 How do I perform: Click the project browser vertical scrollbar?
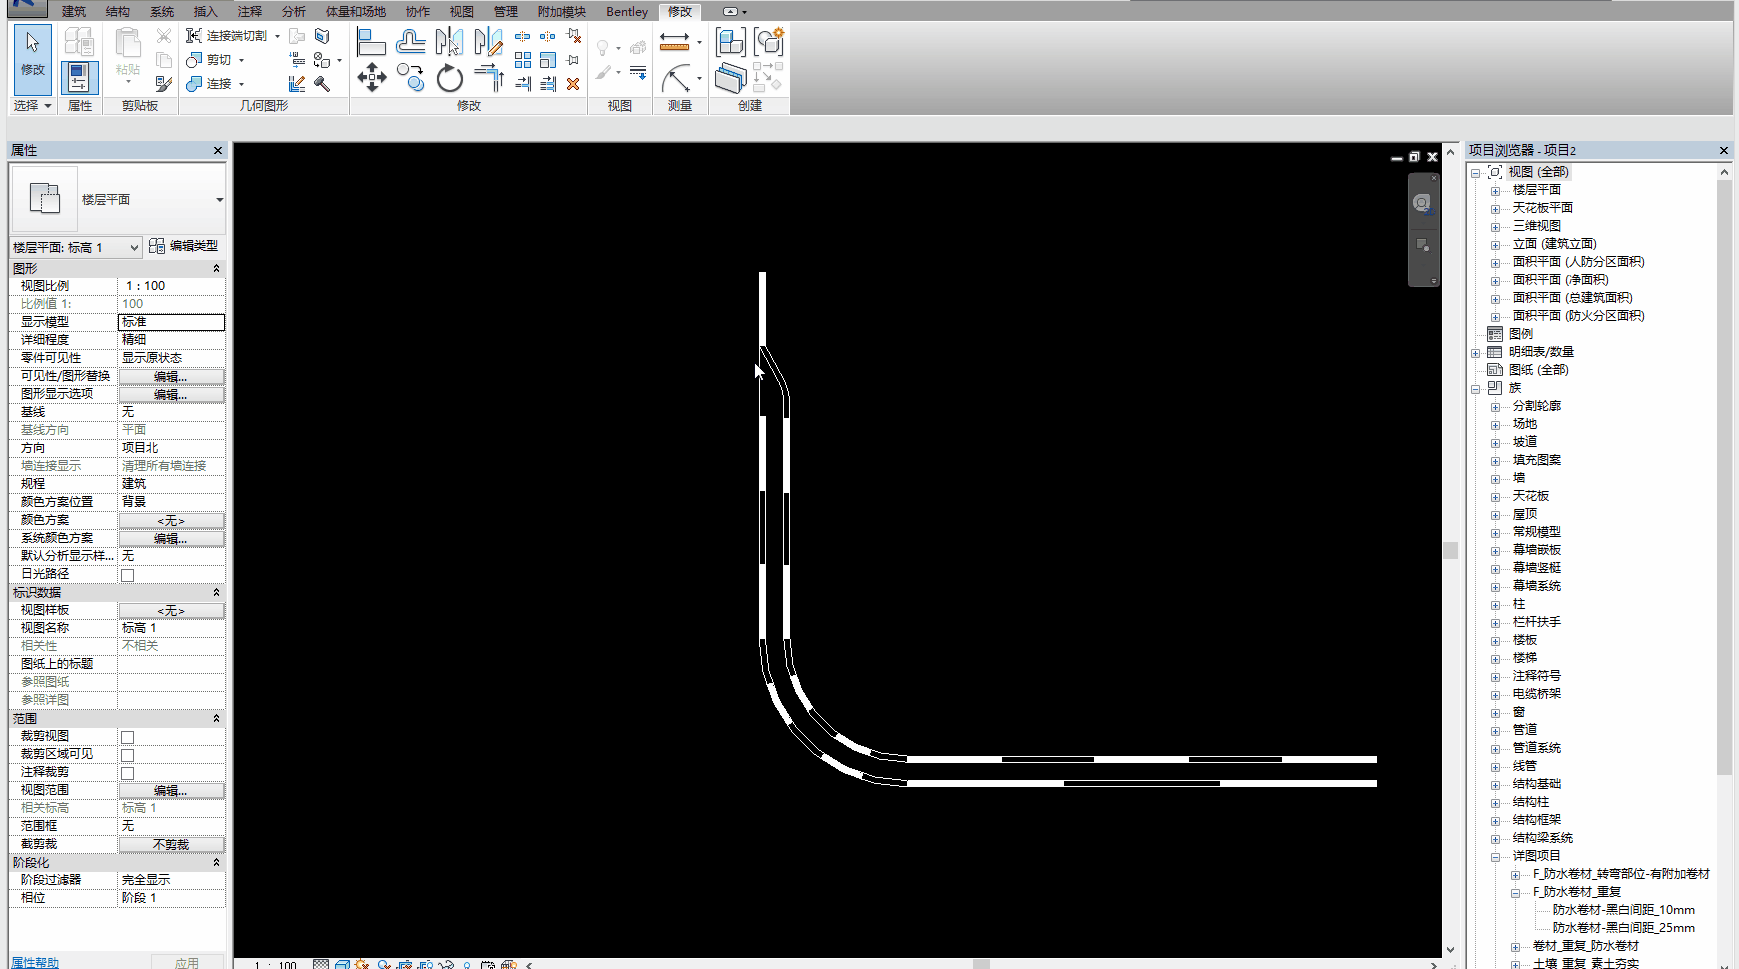click(1724, 475)
